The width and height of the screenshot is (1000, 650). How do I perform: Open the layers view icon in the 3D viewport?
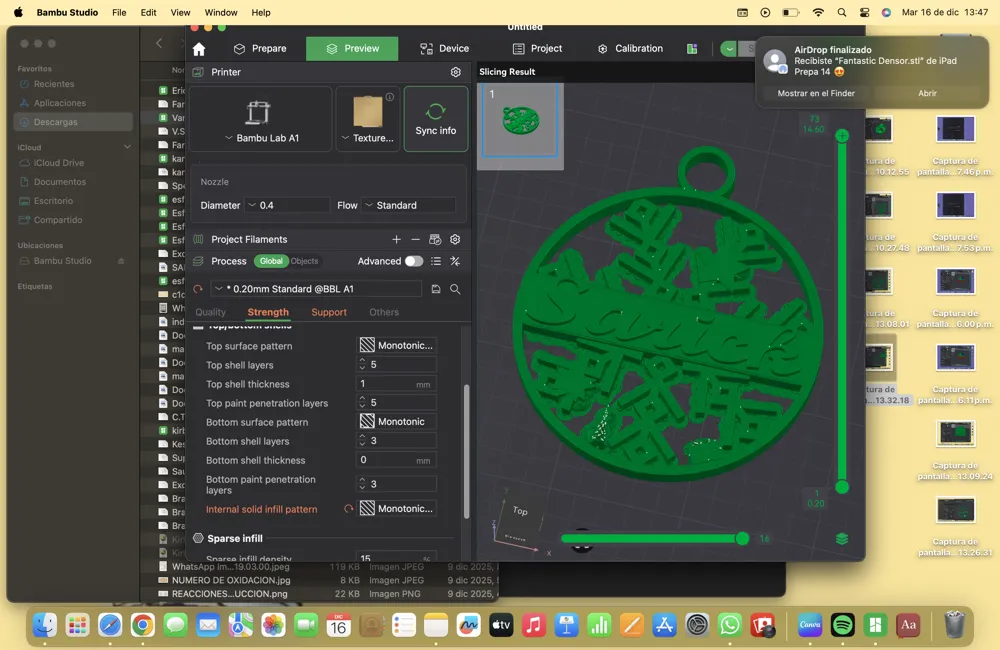(842, 539)
